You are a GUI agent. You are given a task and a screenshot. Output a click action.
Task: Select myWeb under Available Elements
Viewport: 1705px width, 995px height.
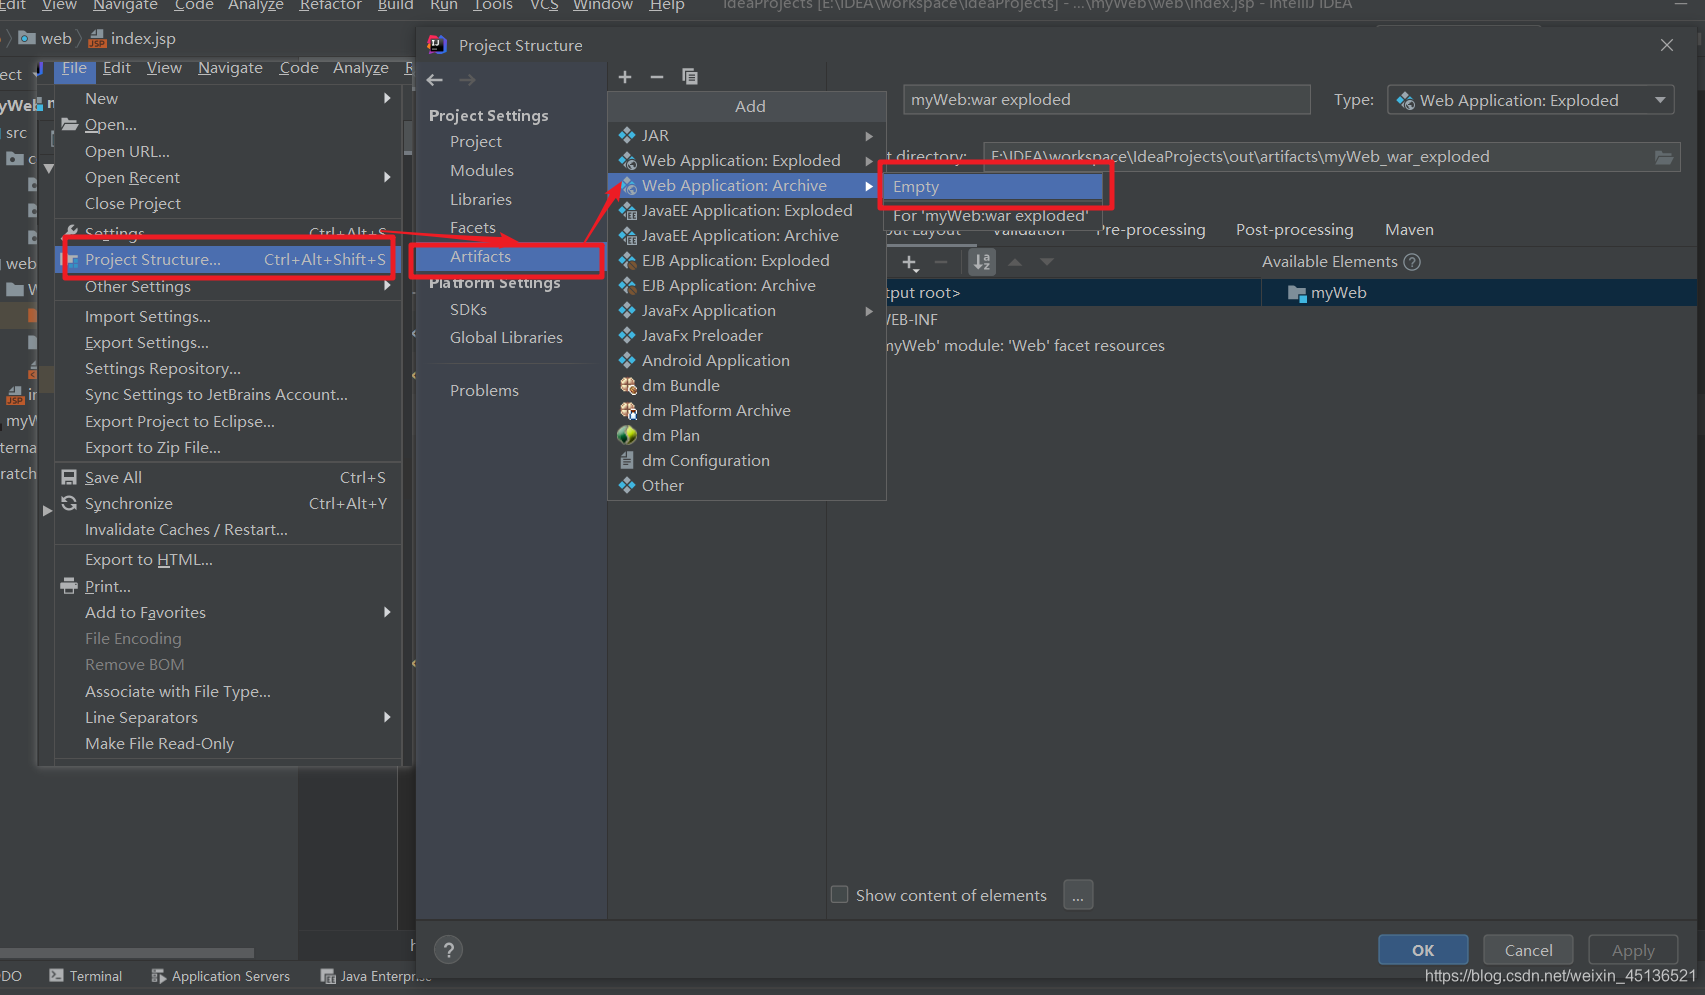click(1338, 293)
